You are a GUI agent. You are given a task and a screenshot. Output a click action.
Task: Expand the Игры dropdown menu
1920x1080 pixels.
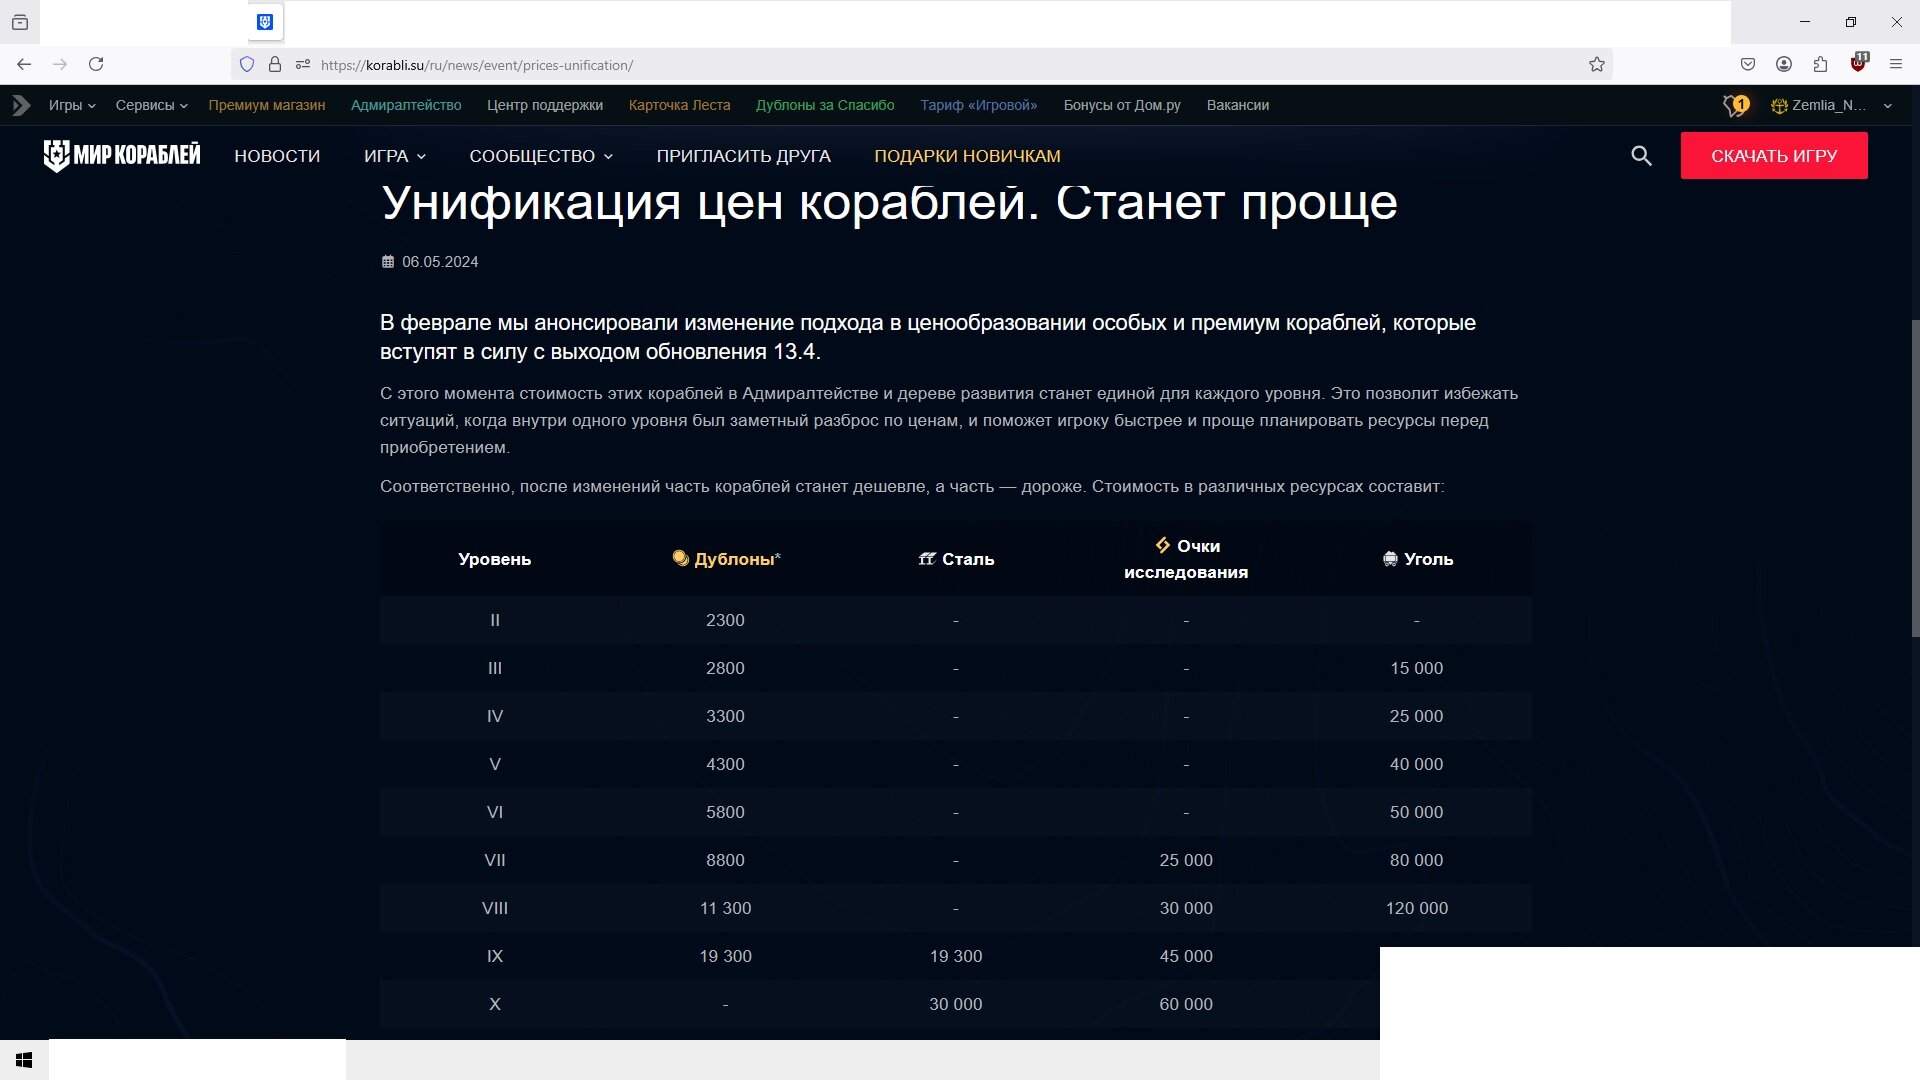(x=72, y=105)
